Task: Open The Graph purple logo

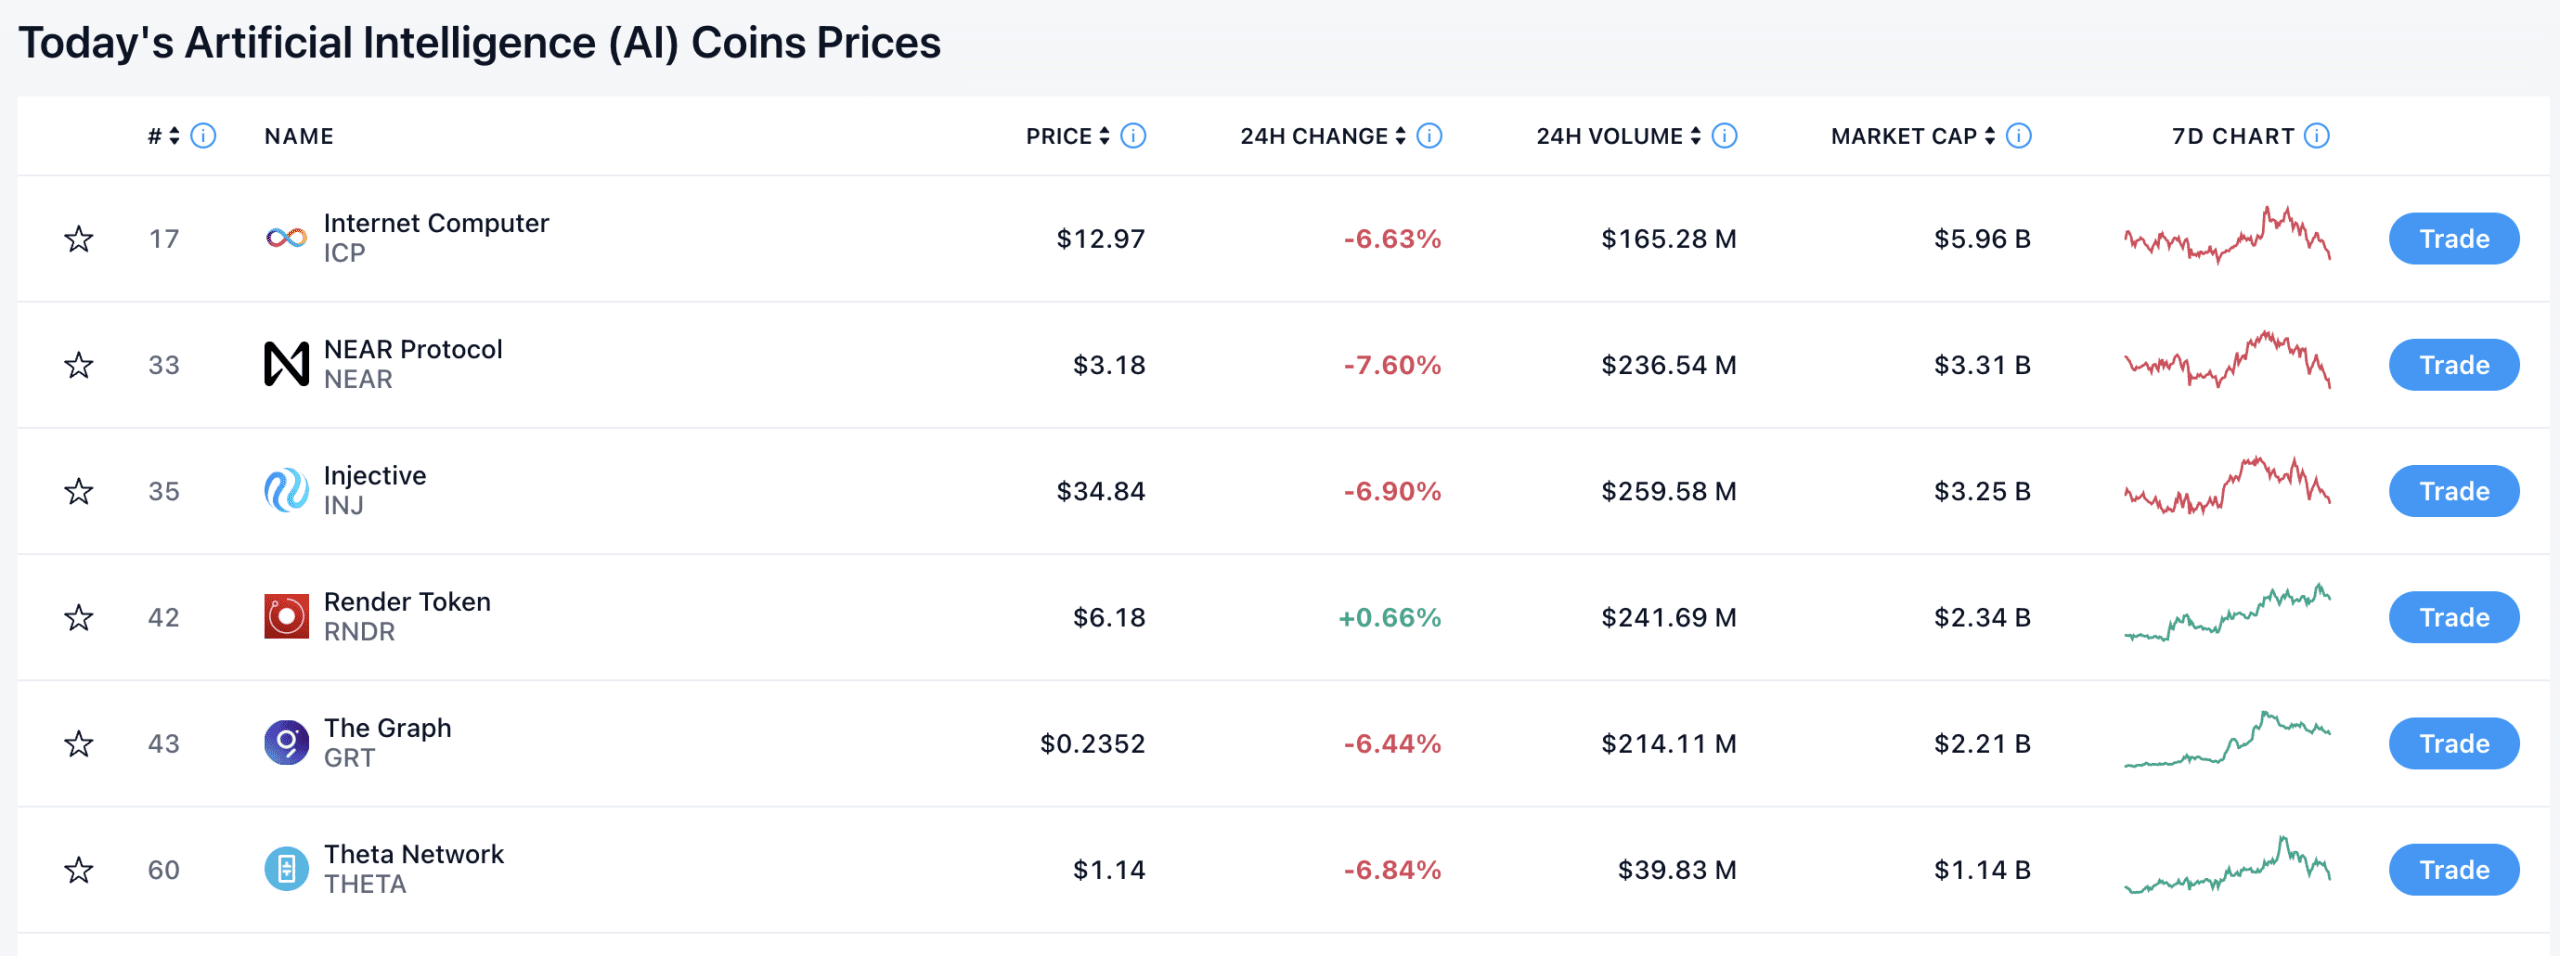Action: (x=286, y=742)
